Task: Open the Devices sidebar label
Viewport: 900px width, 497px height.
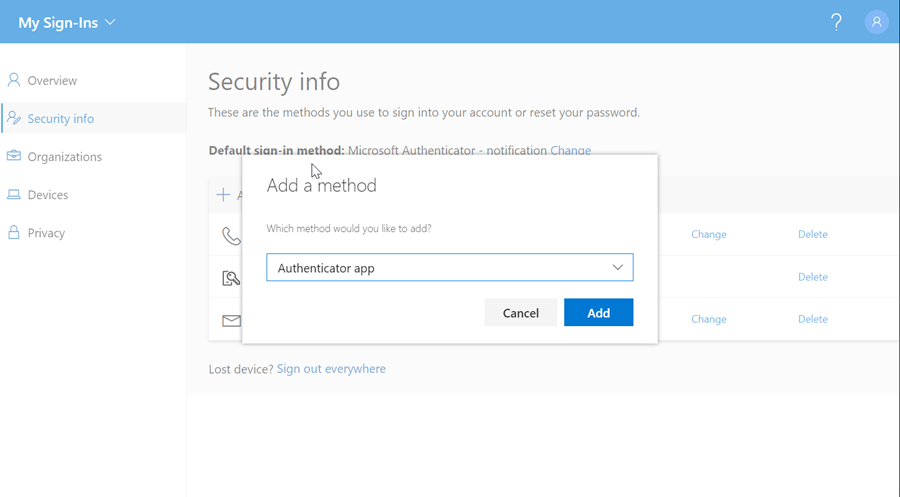Action: click(x=48, y=195)
